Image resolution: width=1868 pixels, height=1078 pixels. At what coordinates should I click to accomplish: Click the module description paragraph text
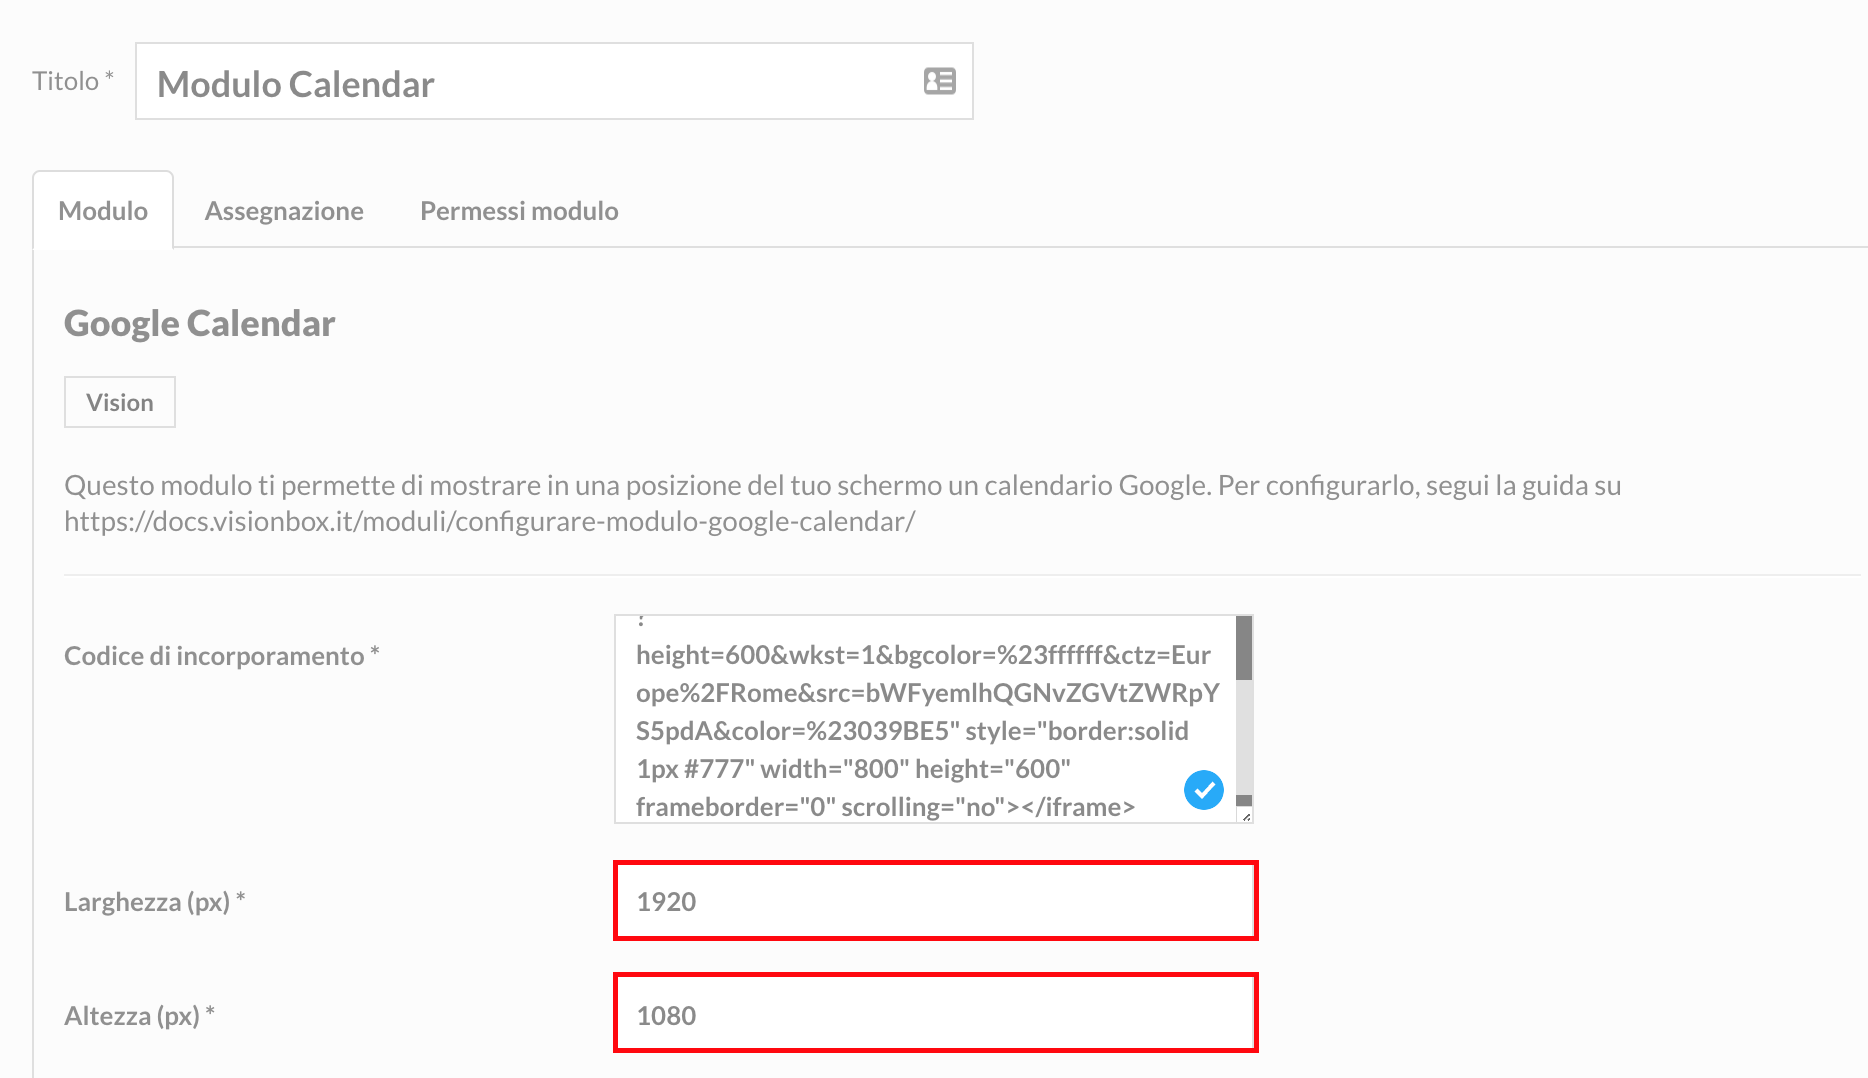point(700,486)
